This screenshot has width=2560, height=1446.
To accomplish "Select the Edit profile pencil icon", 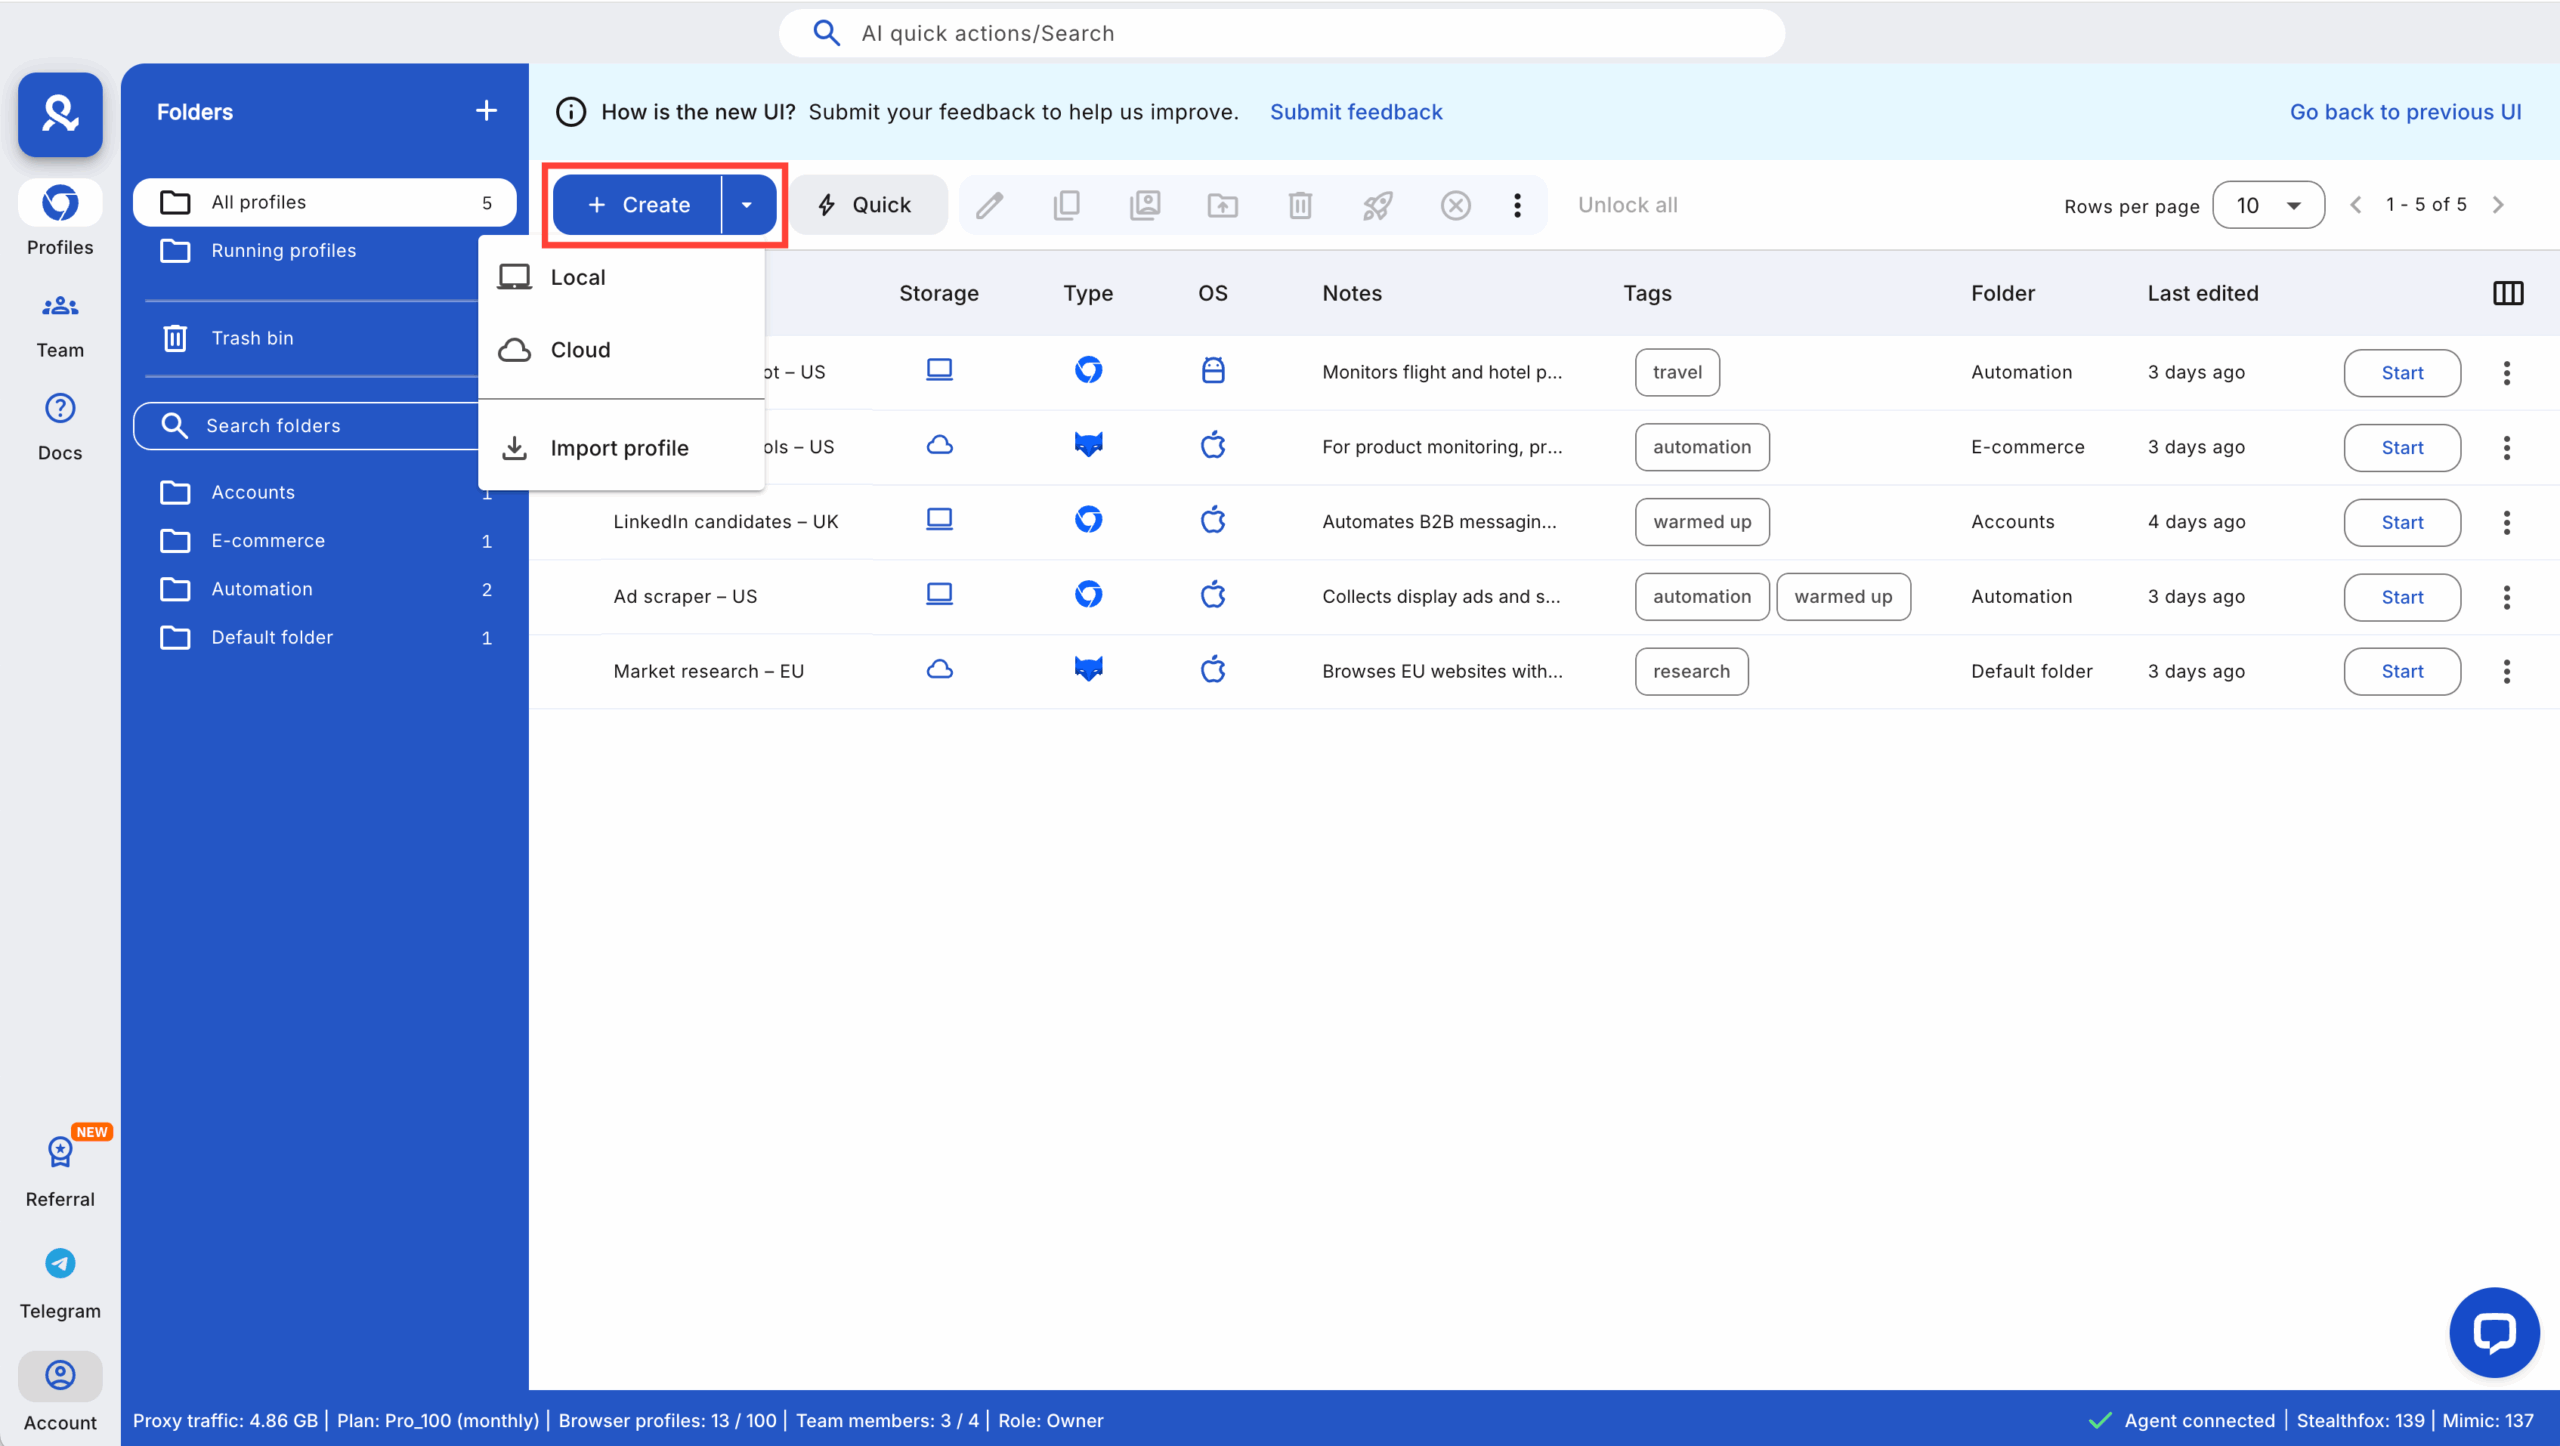I will 989,205.
